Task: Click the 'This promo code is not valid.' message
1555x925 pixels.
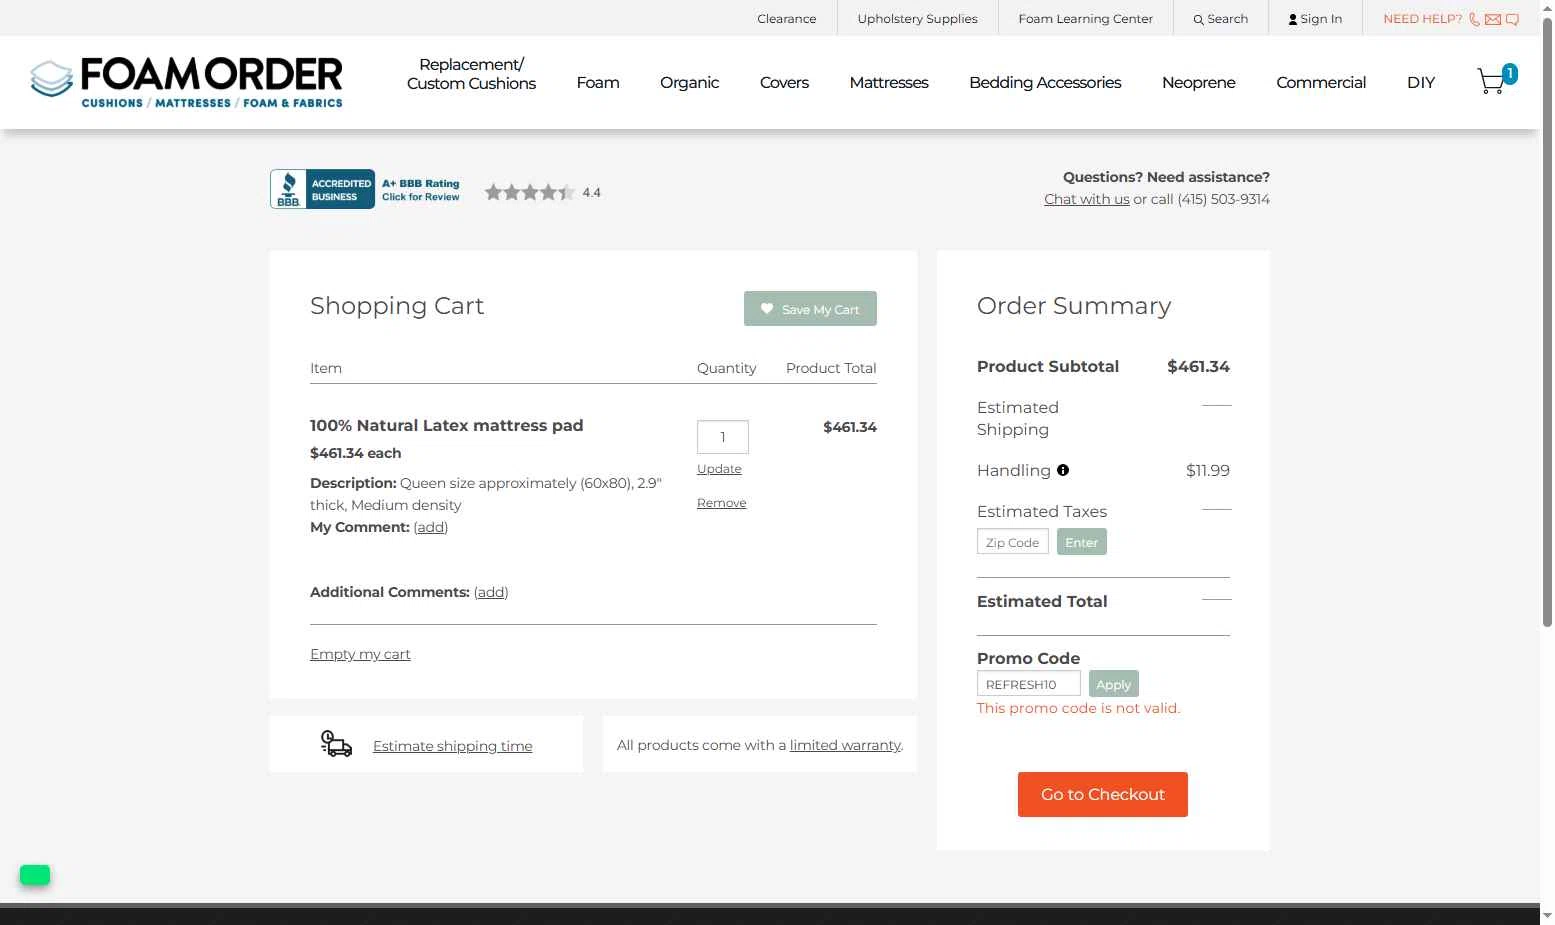Action: [x=1078, y=708]
